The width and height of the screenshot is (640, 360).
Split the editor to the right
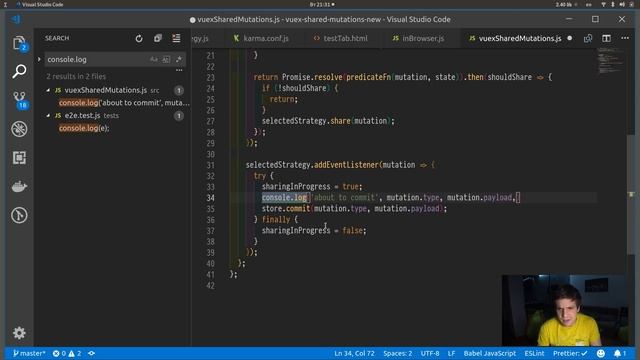click(607, 38)
